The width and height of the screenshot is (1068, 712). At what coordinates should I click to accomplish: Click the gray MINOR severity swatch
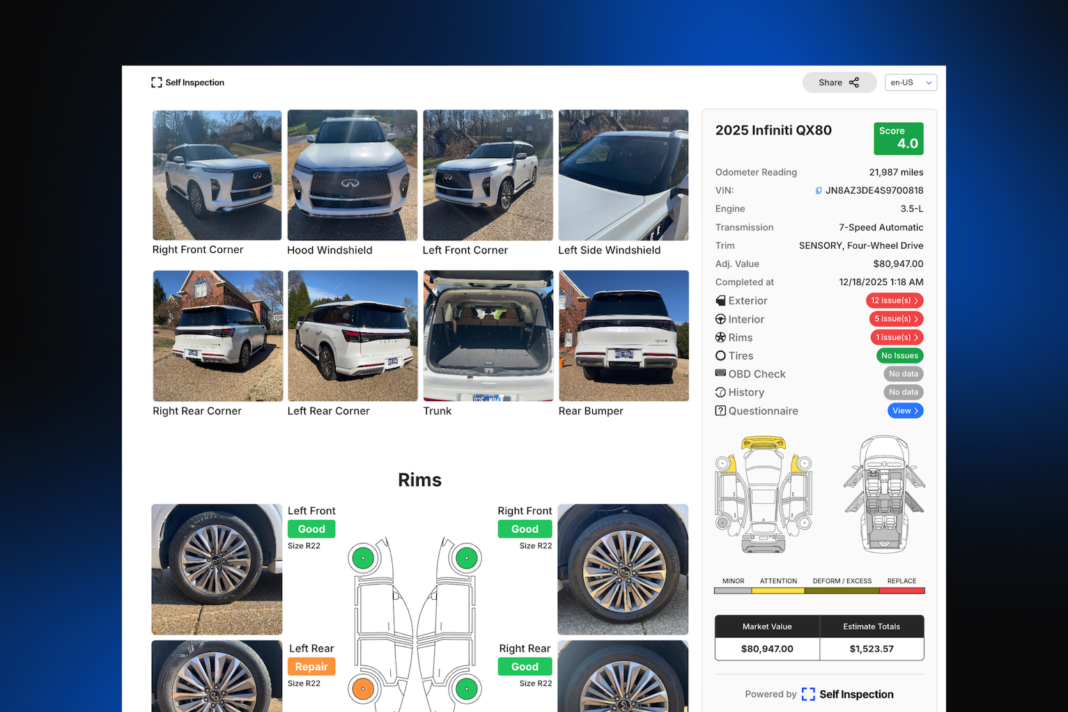click(733, 591)
